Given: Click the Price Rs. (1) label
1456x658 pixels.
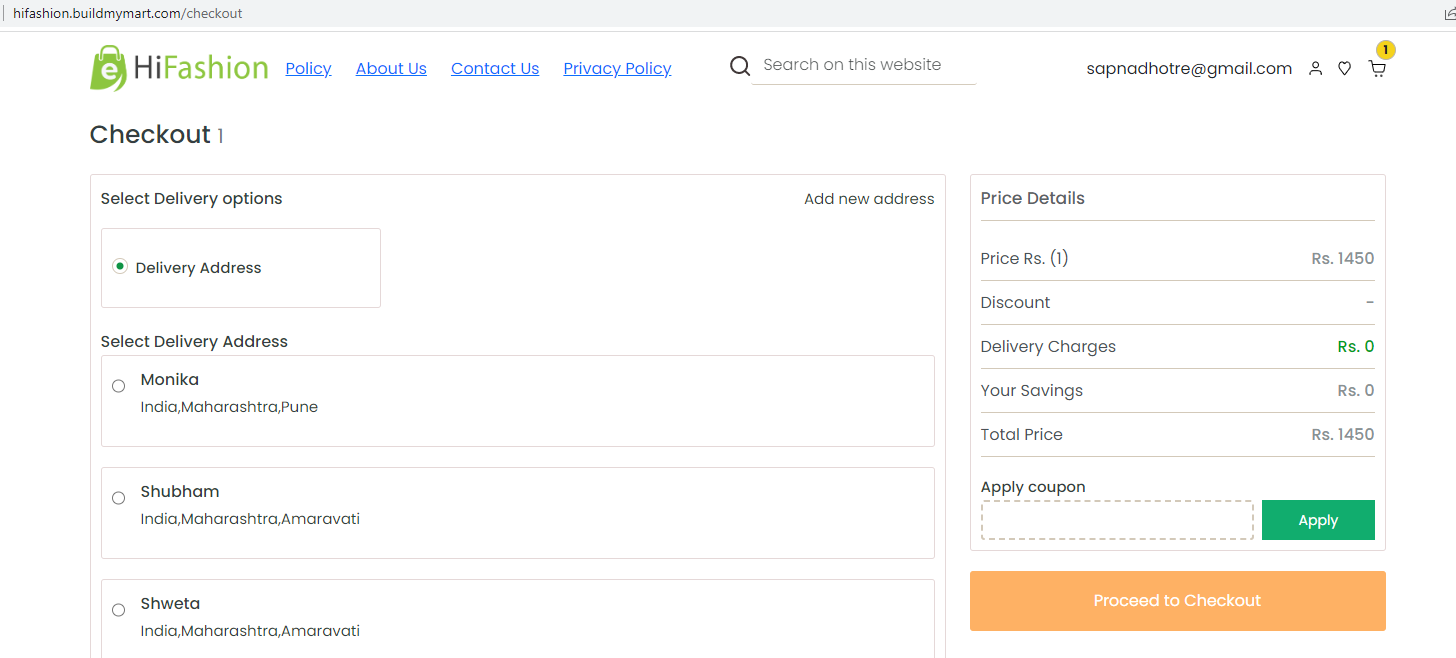Looking at the screenshot, I should tap(1024, 258).
